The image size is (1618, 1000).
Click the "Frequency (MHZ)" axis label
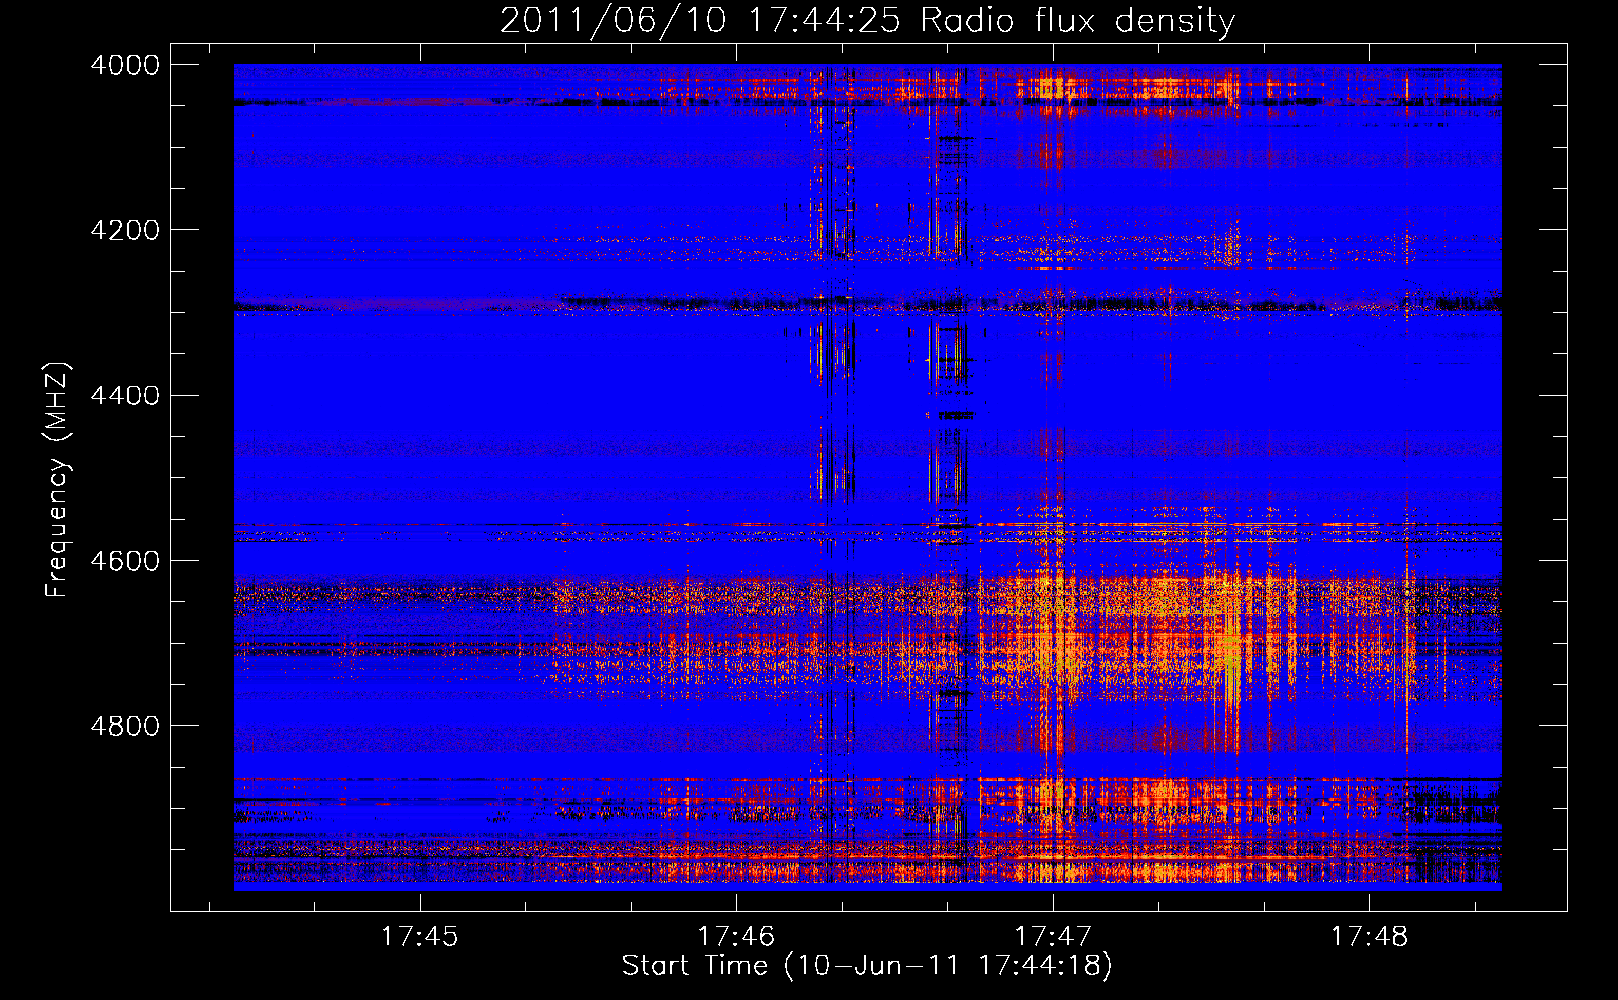[58, 480]
